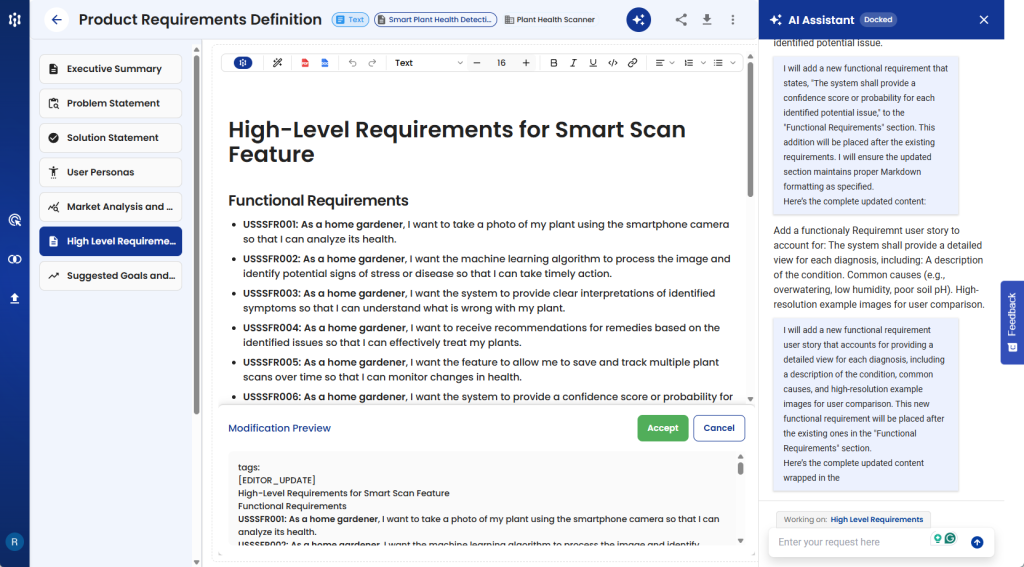Toggle bold formatting
The height and width of the screenshot is (567, 1024).
pyautogui.click(x=554, y=63)
